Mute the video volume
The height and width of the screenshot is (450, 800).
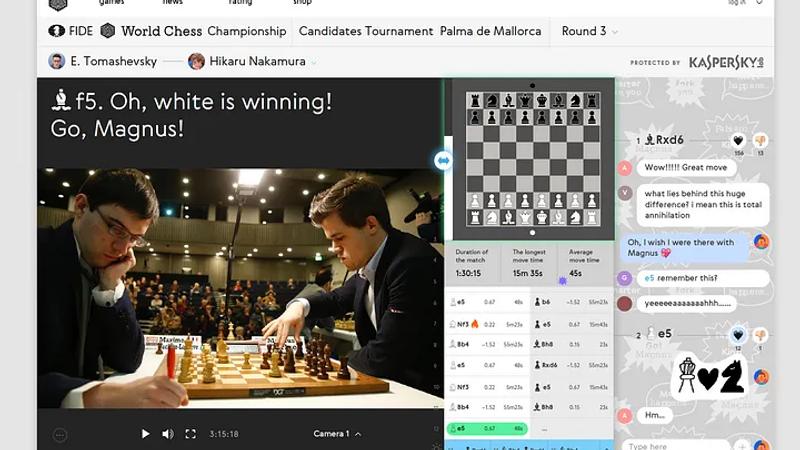[168, 434]
